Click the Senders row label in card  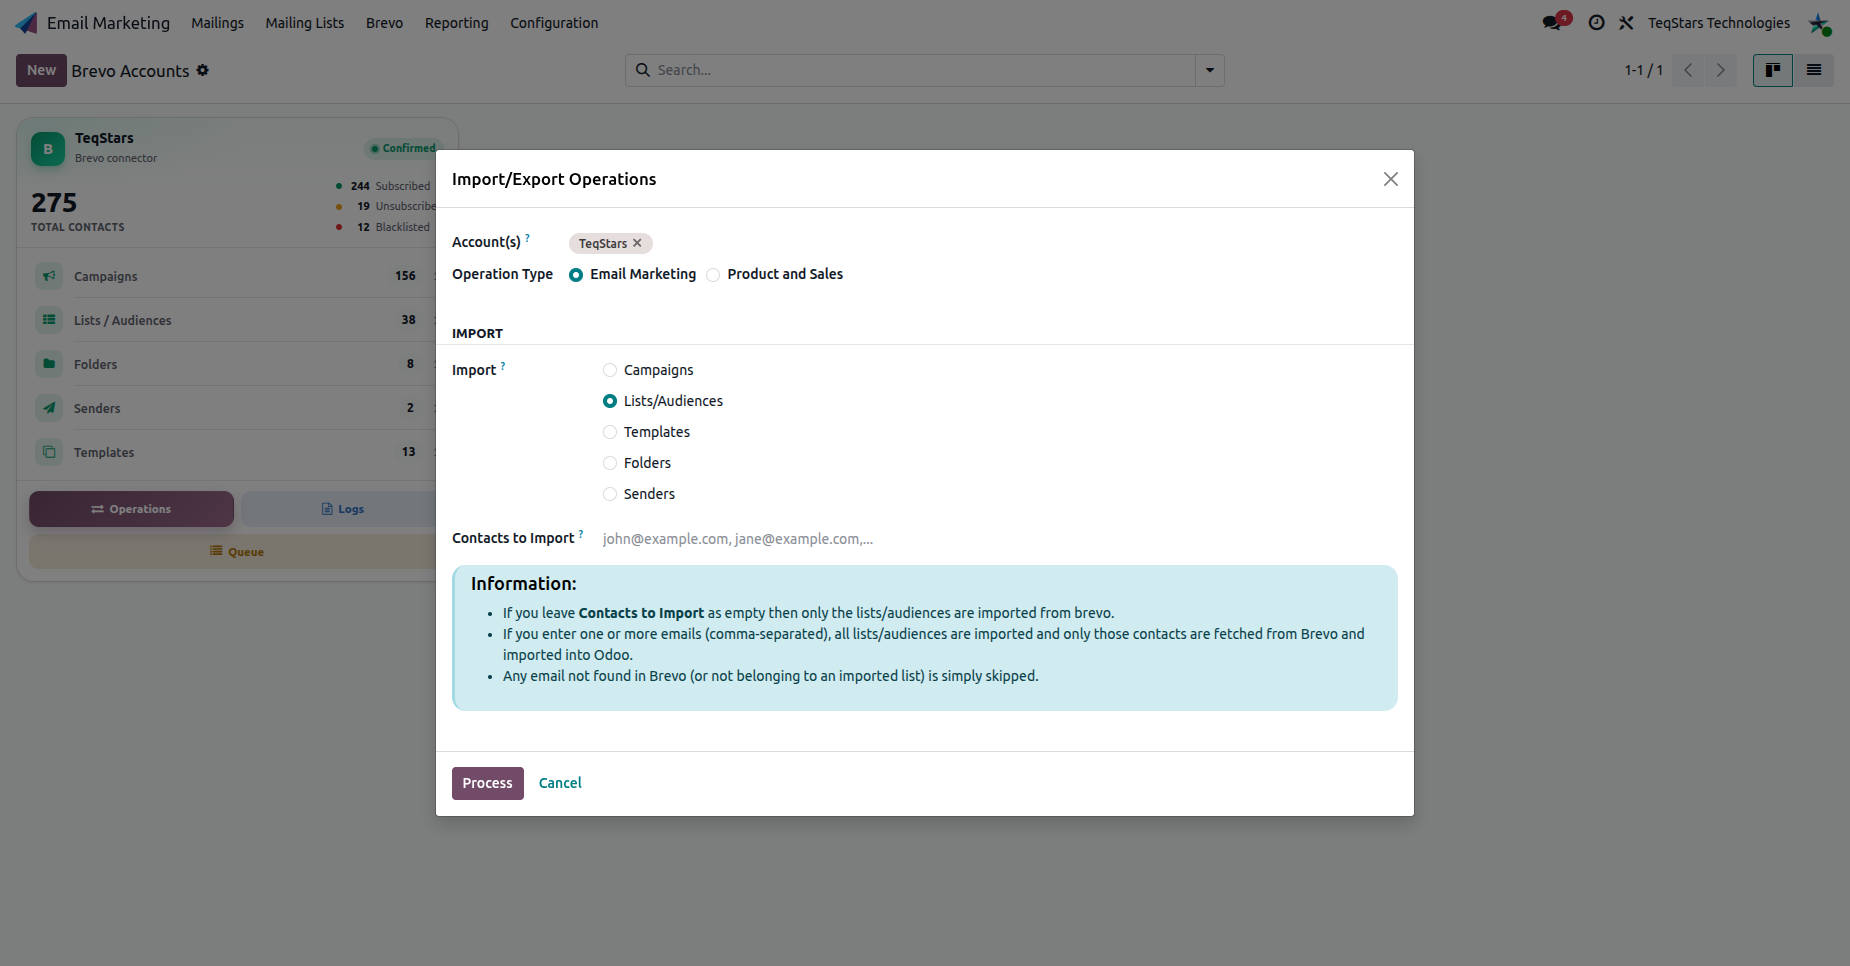(x=97, y=408)
